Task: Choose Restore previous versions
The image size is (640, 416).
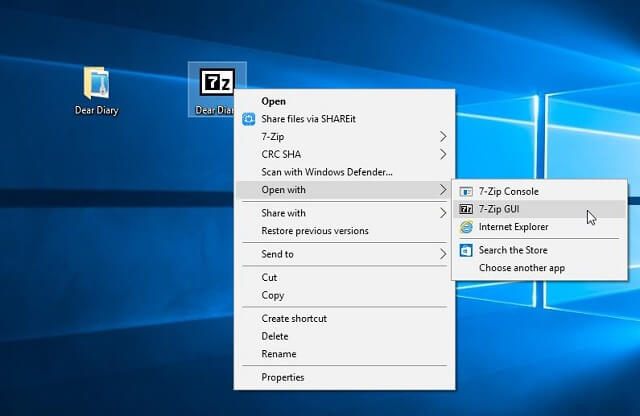Action: (344, 231)
